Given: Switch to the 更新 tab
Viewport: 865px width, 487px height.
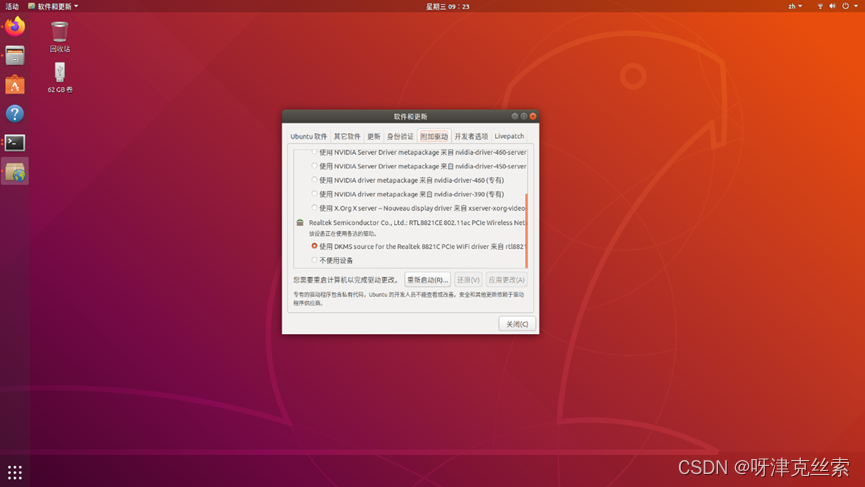Looking at the screenshot, I should click(x=374, y=136).
